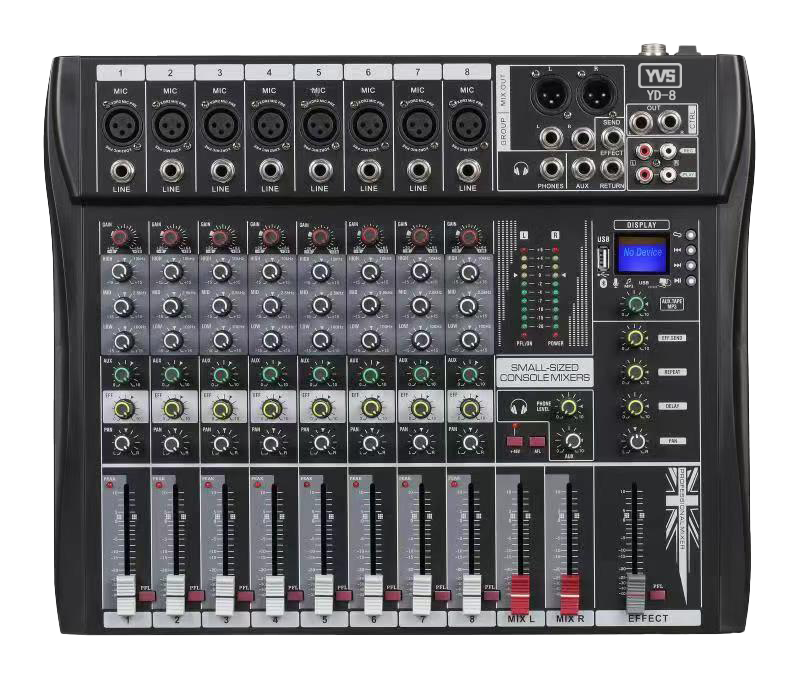The width and height of the screenshot is (800, 680).
Task: Click the channel 4 fader cap
Action: [274, 594]
